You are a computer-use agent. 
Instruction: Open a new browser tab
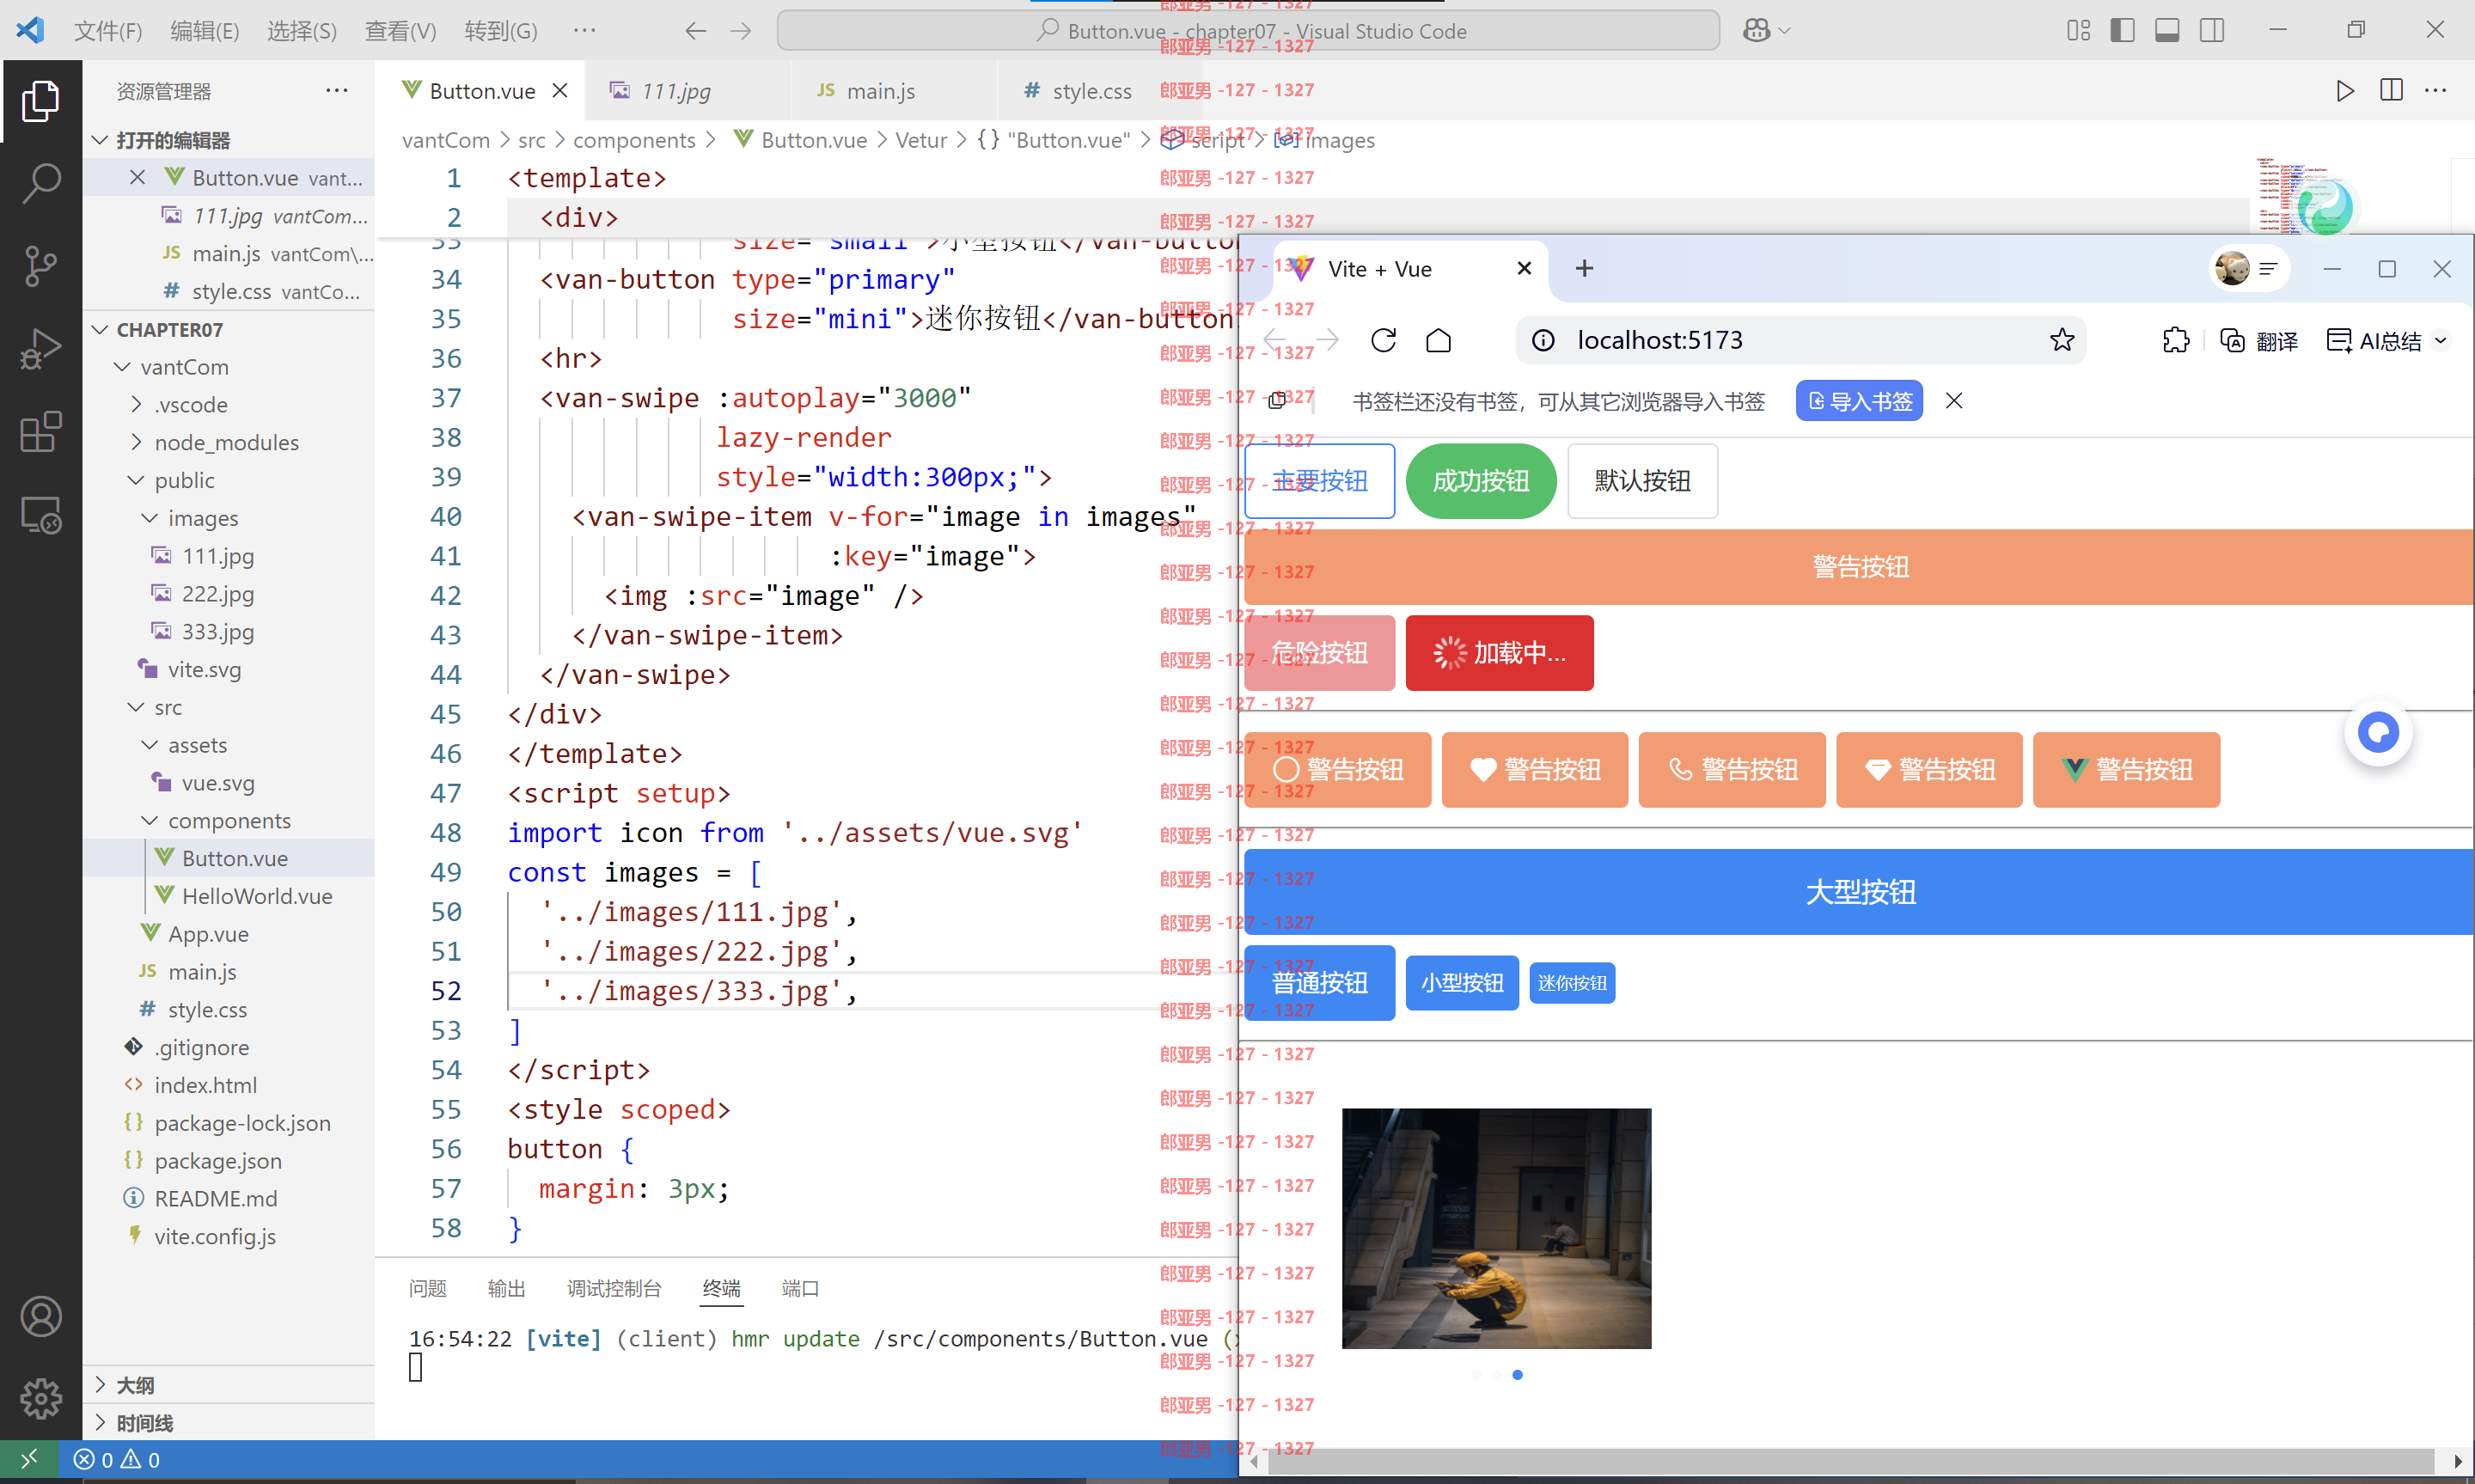1584,269
